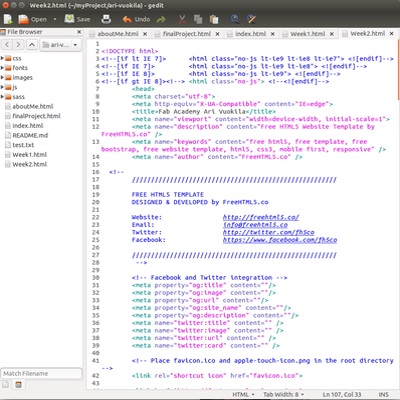Select index.html in the file browser
This screenshot has height=400, width=400.
point(28,126)
